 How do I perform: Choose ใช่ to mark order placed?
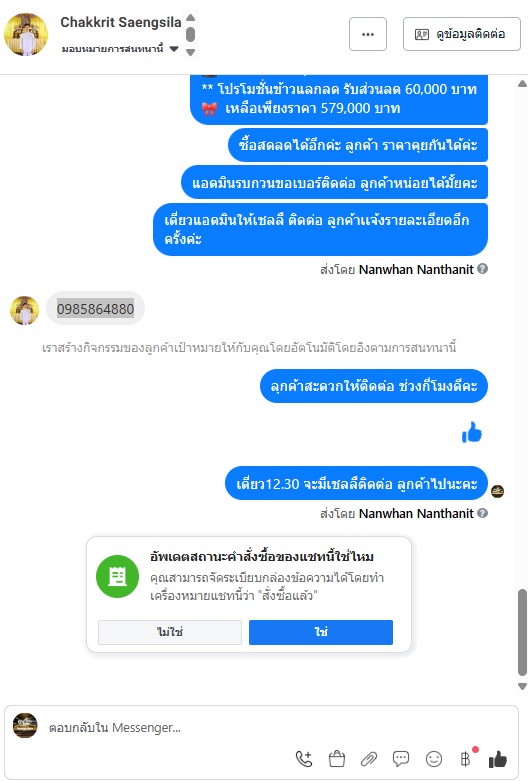(321, 632)
